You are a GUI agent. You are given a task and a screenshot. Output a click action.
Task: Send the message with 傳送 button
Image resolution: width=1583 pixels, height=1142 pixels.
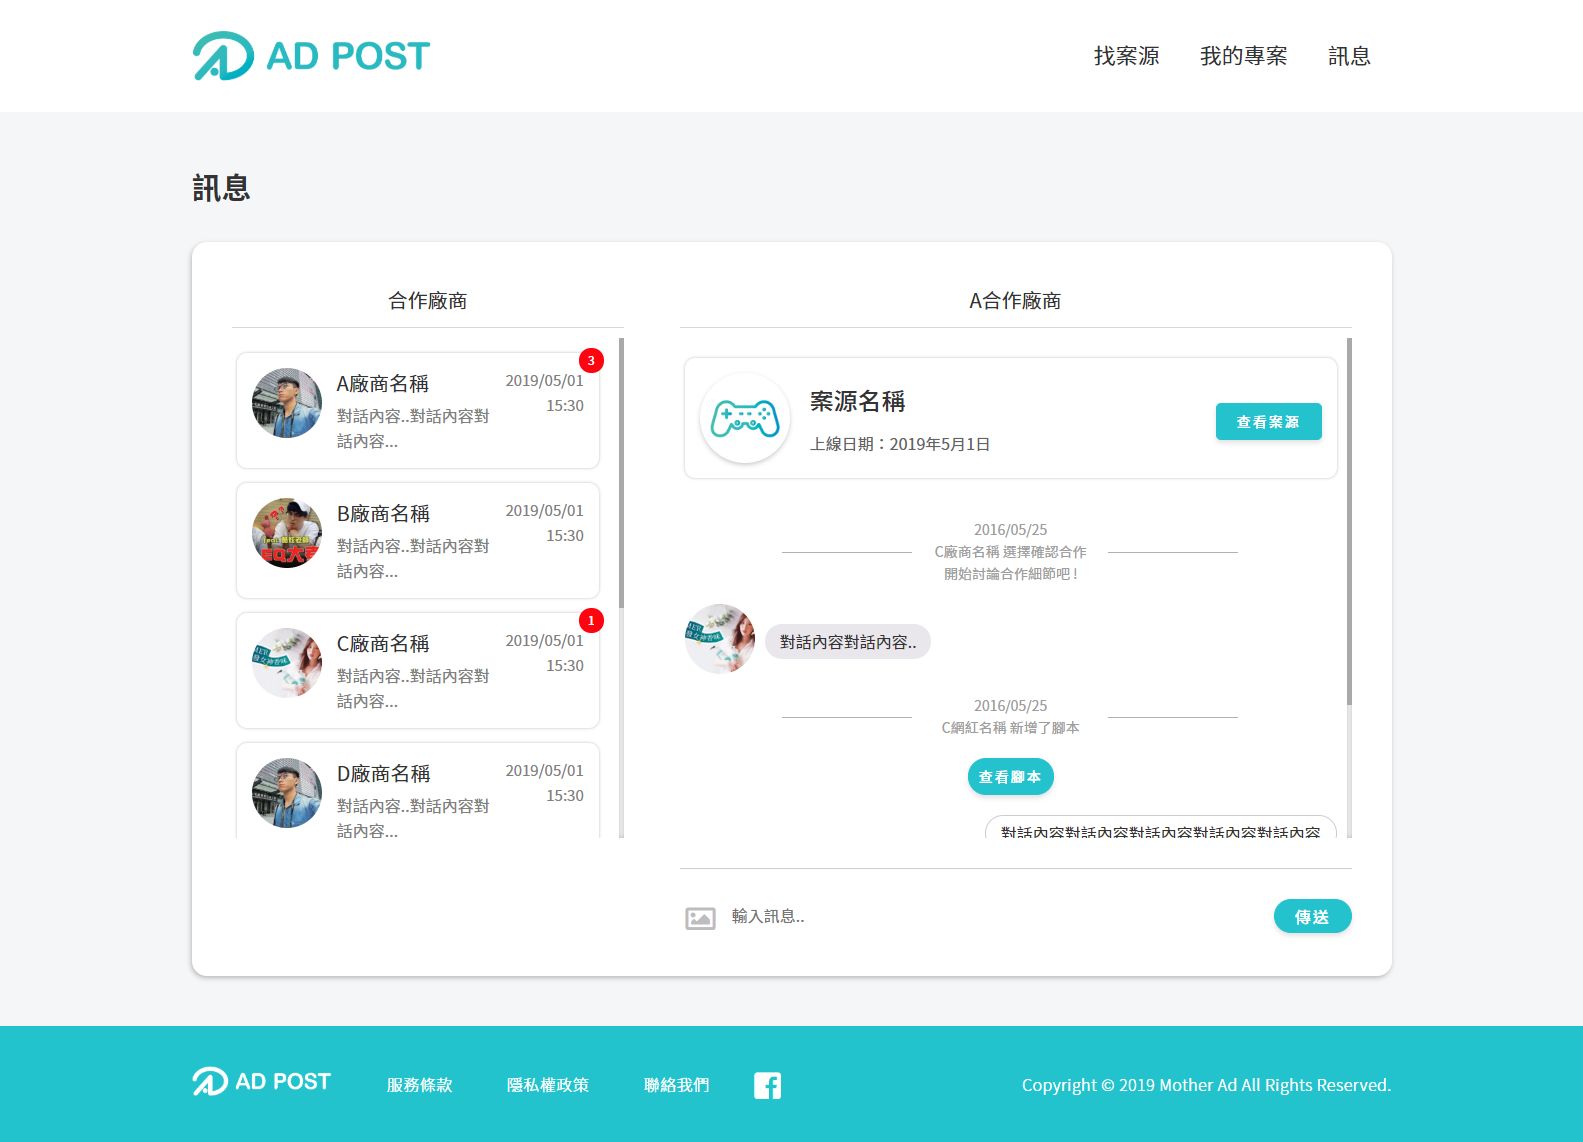[x=1312, y=916]
